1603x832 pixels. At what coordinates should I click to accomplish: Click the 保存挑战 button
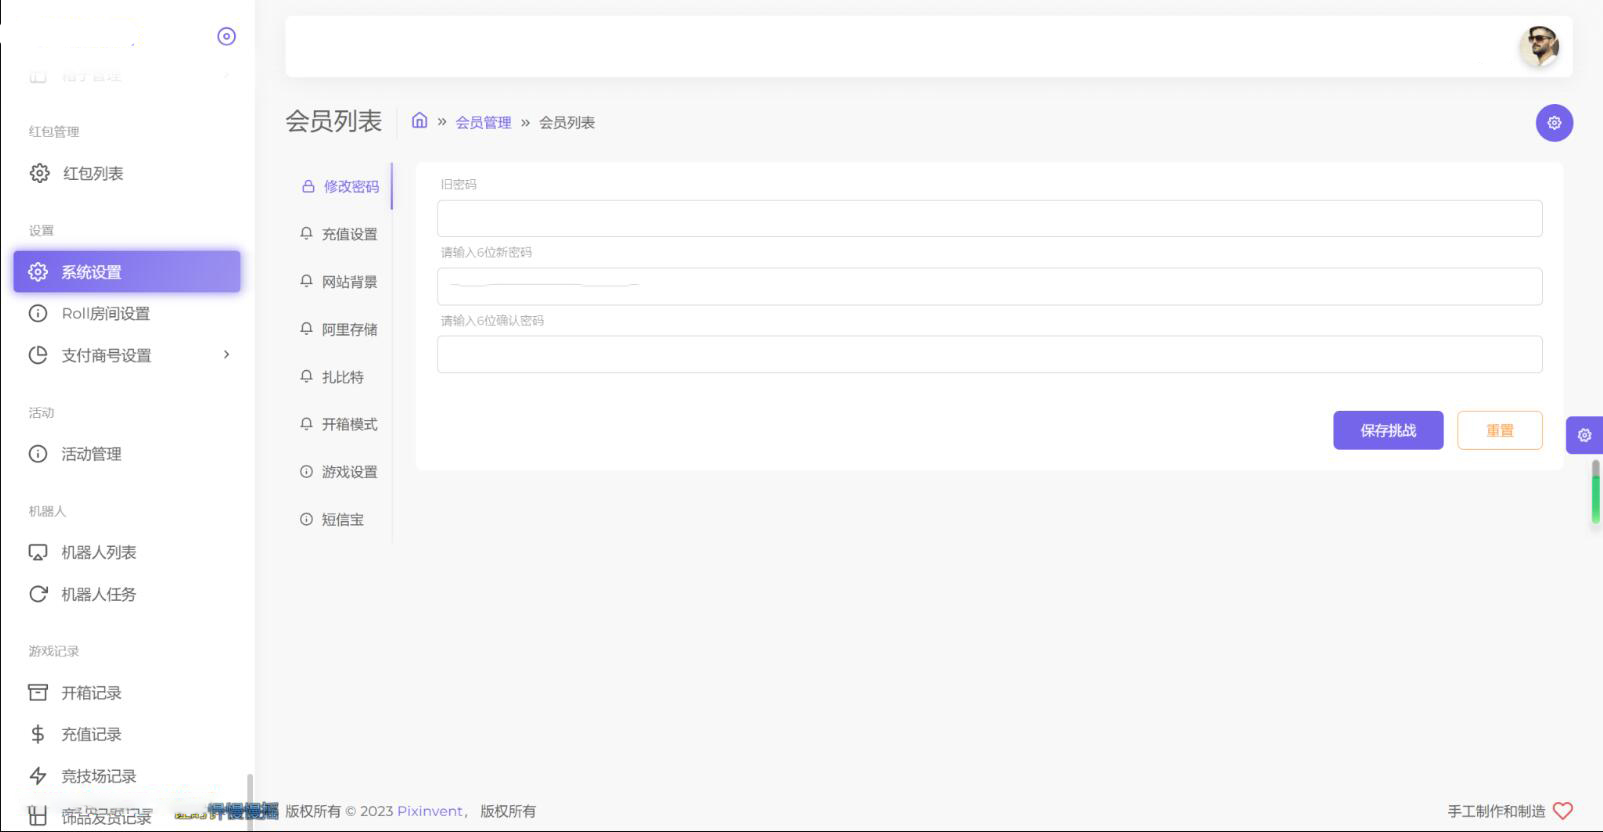1388,430
